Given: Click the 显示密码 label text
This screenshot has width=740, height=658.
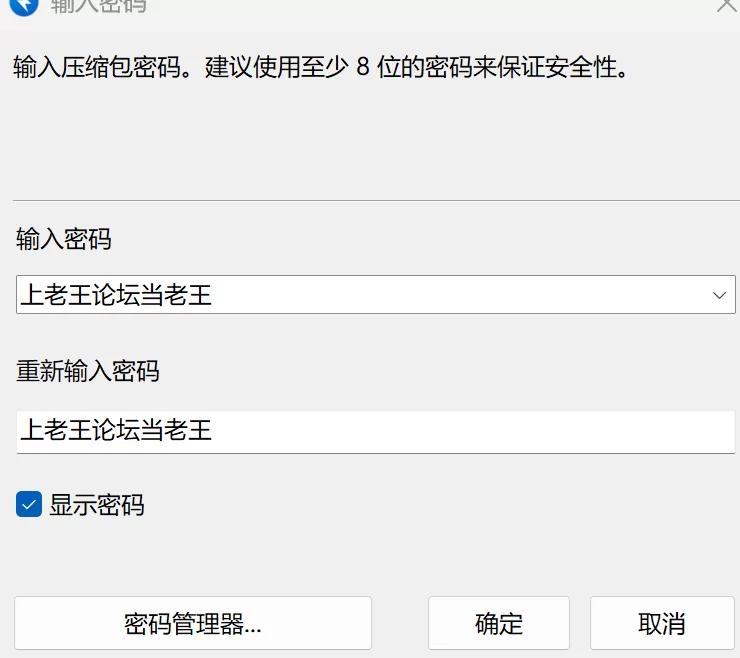Looking at the screenshot, I should click(97, 505).
